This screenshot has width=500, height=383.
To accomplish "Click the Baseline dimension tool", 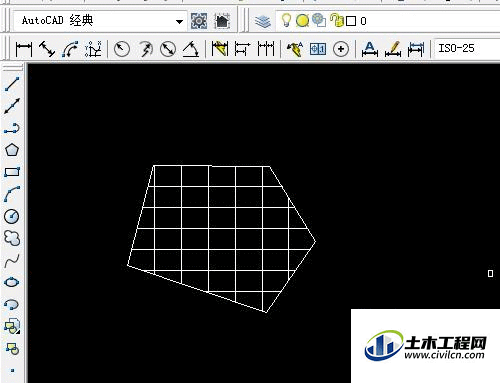I will [x=242, y=49].
